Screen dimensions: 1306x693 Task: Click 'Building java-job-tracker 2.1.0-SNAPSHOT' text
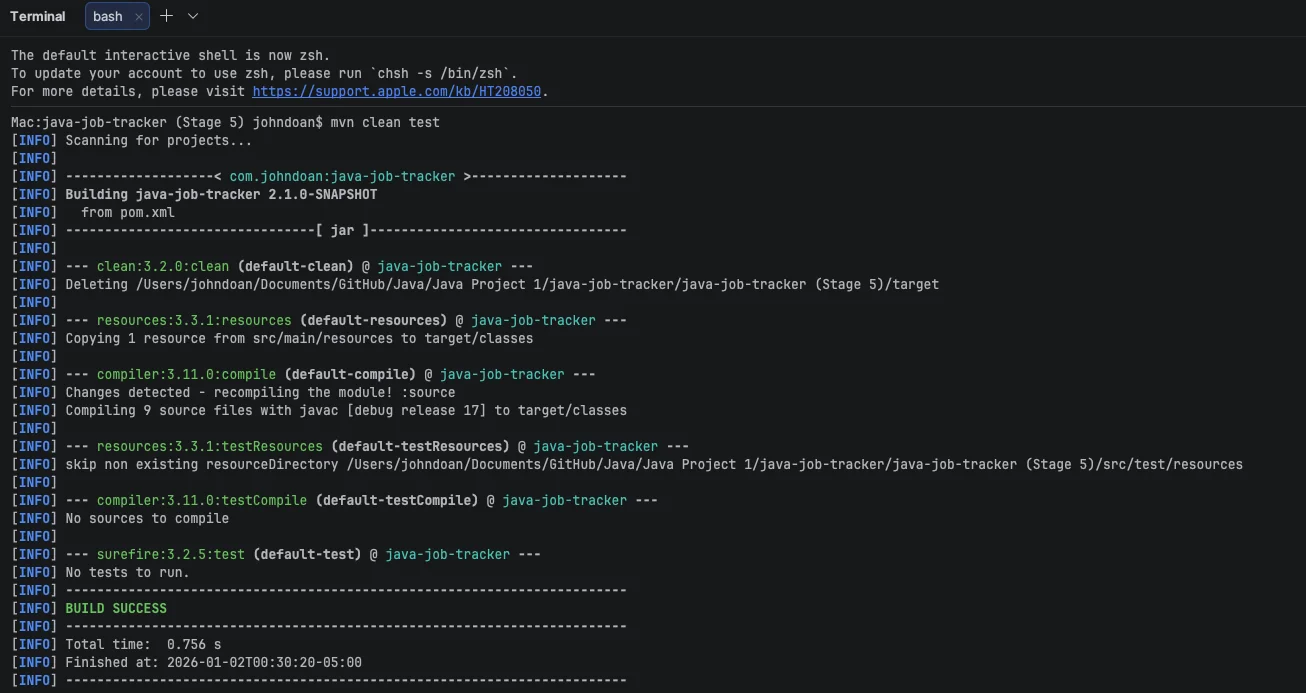[x=221, y=194]
